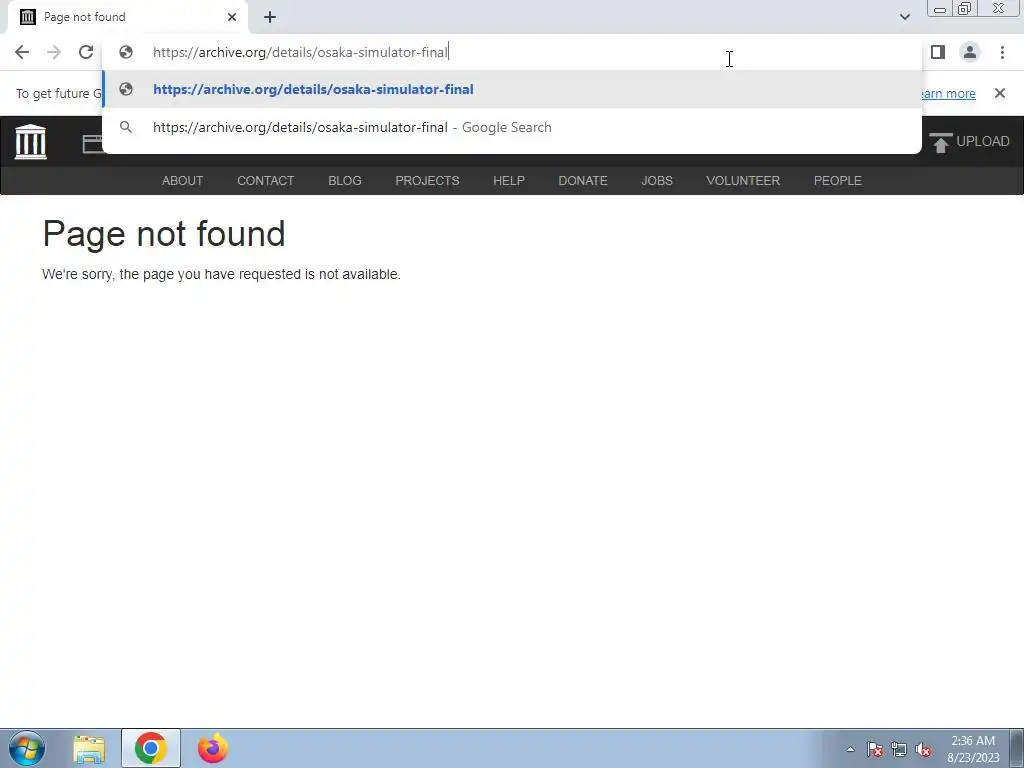This screenshot has width=1024, height=768.
Task: Click the muted volume tray icon
Action: tap(923, 749)
